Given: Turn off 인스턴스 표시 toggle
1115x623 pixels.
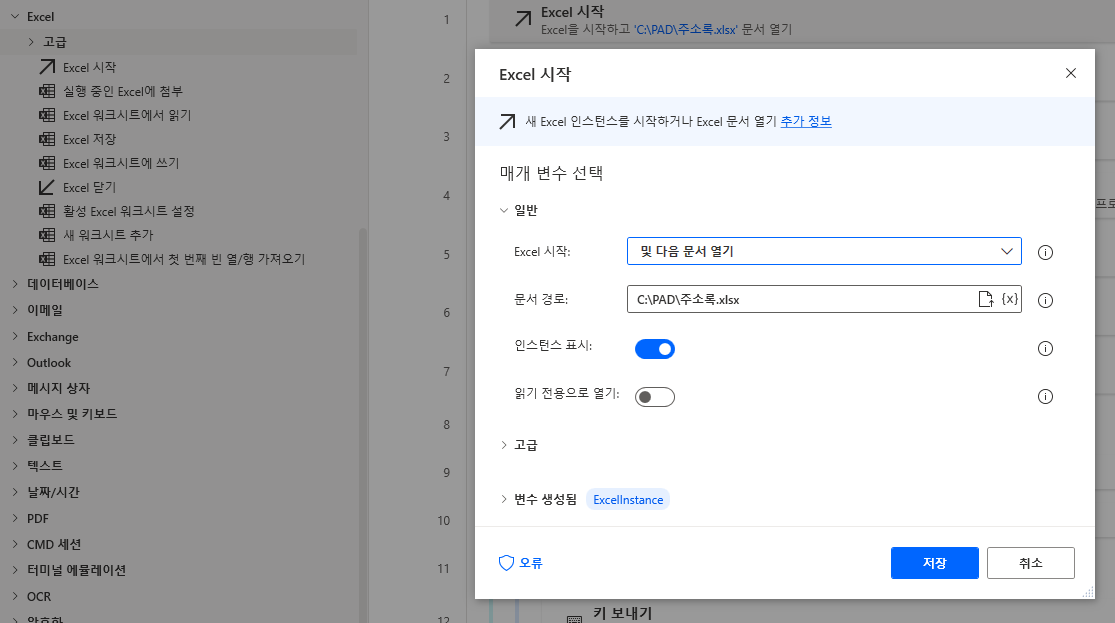Looking at the screenshot, I should click(x=655, y=349).
